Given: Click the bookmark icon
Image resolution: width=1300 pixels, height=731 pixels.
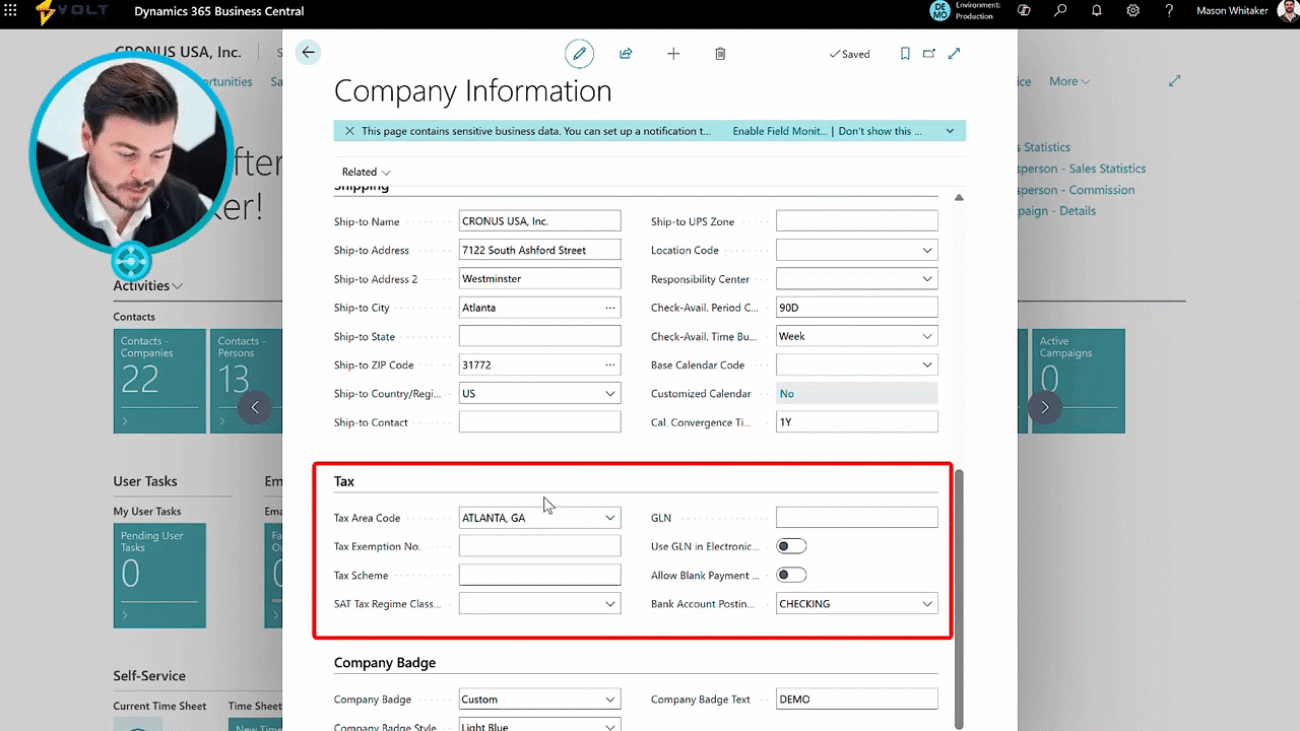Looking at the screenshot, I should [905, 54].
